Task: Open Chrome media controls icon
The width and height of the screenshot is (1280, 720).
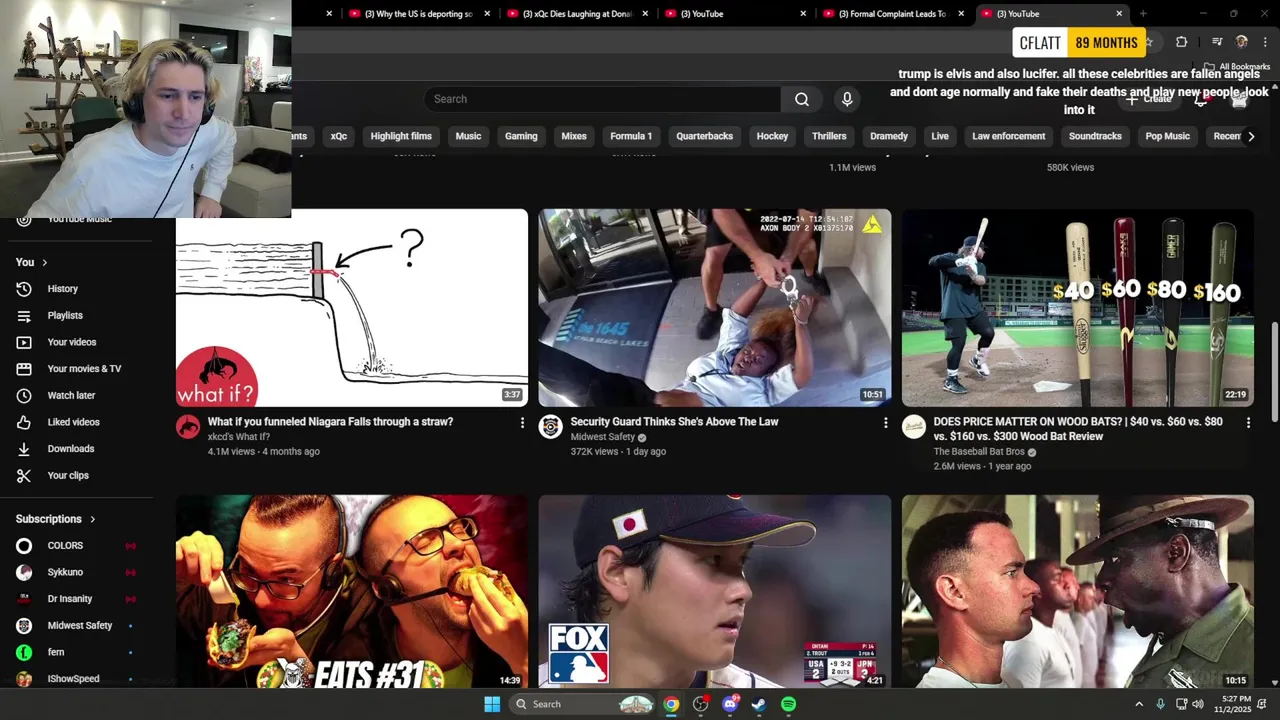Action: (1217, 42)
